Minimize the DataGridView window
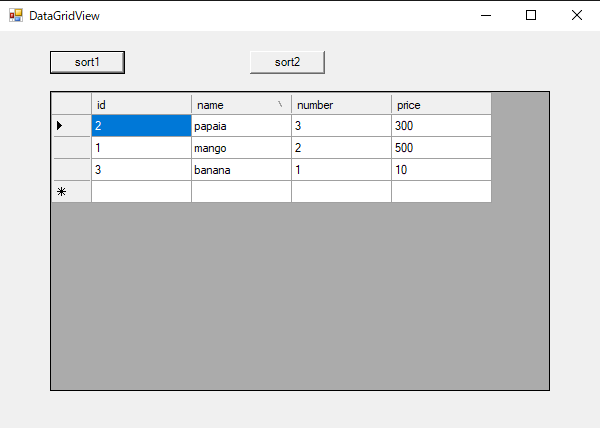 click(x=486, y=15)
